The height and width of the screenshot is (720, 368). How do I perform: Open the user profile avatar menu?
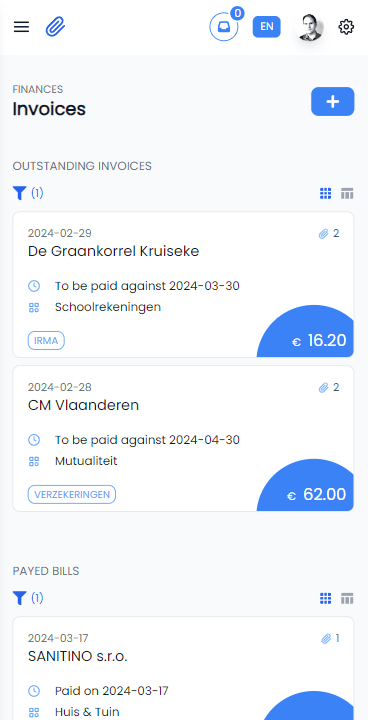(x=310, y=27)
